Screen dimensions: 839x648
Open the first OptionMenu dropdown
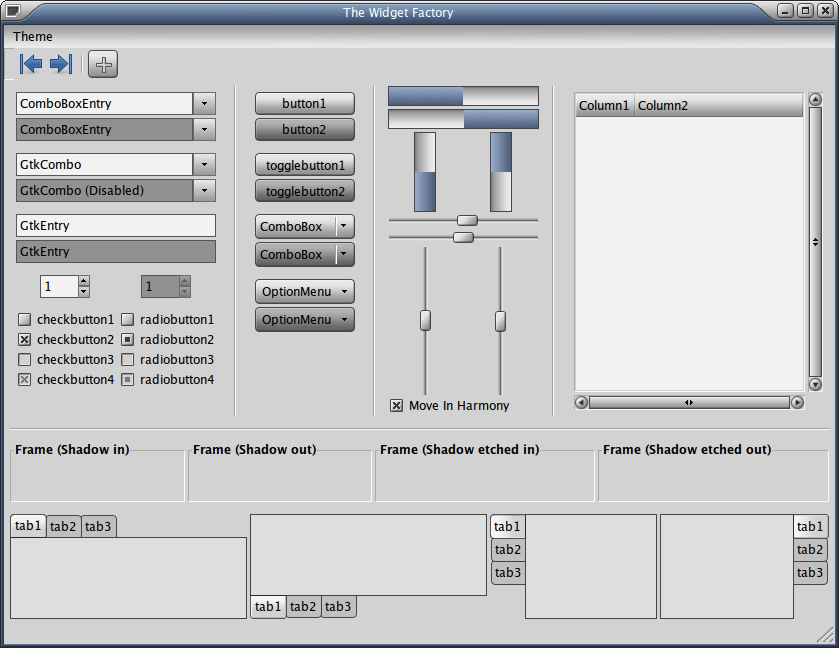(x=304, y=292)
